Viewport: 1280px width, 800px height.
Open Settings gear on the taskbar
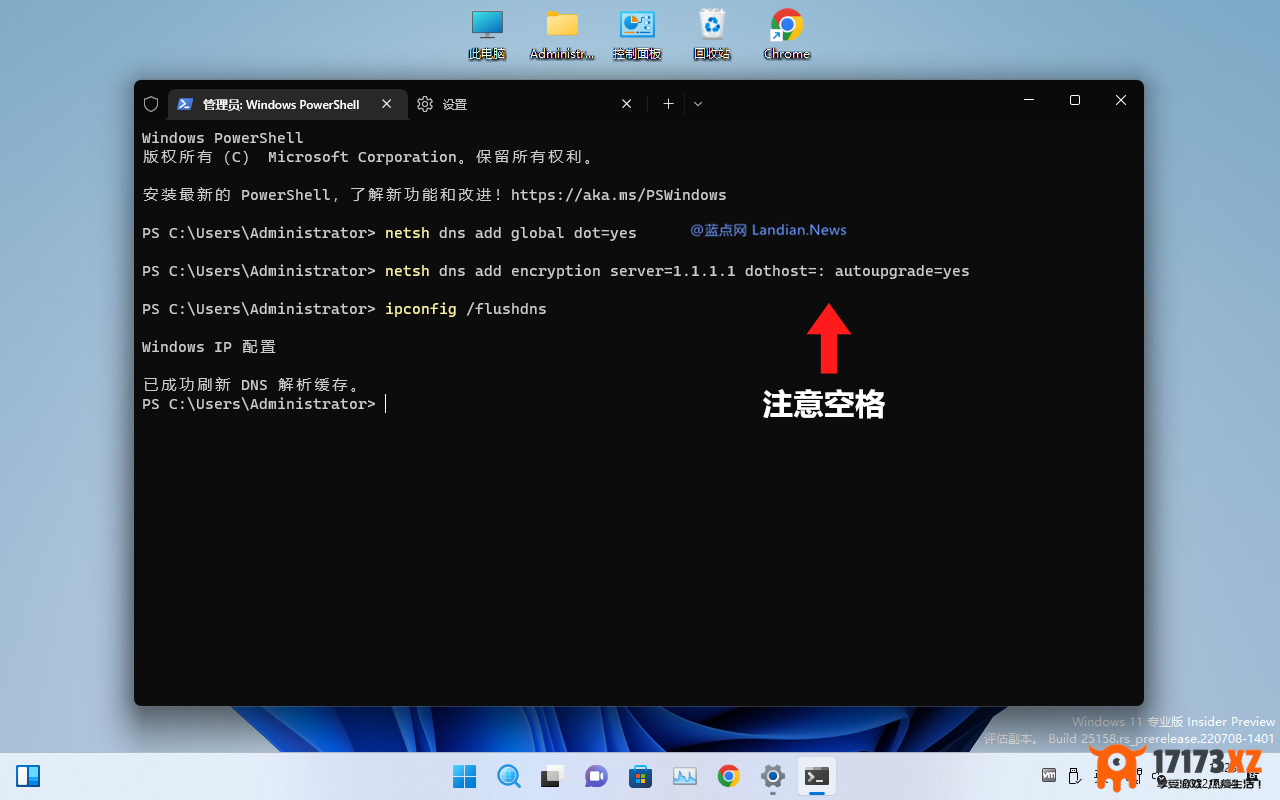point(773,776)
